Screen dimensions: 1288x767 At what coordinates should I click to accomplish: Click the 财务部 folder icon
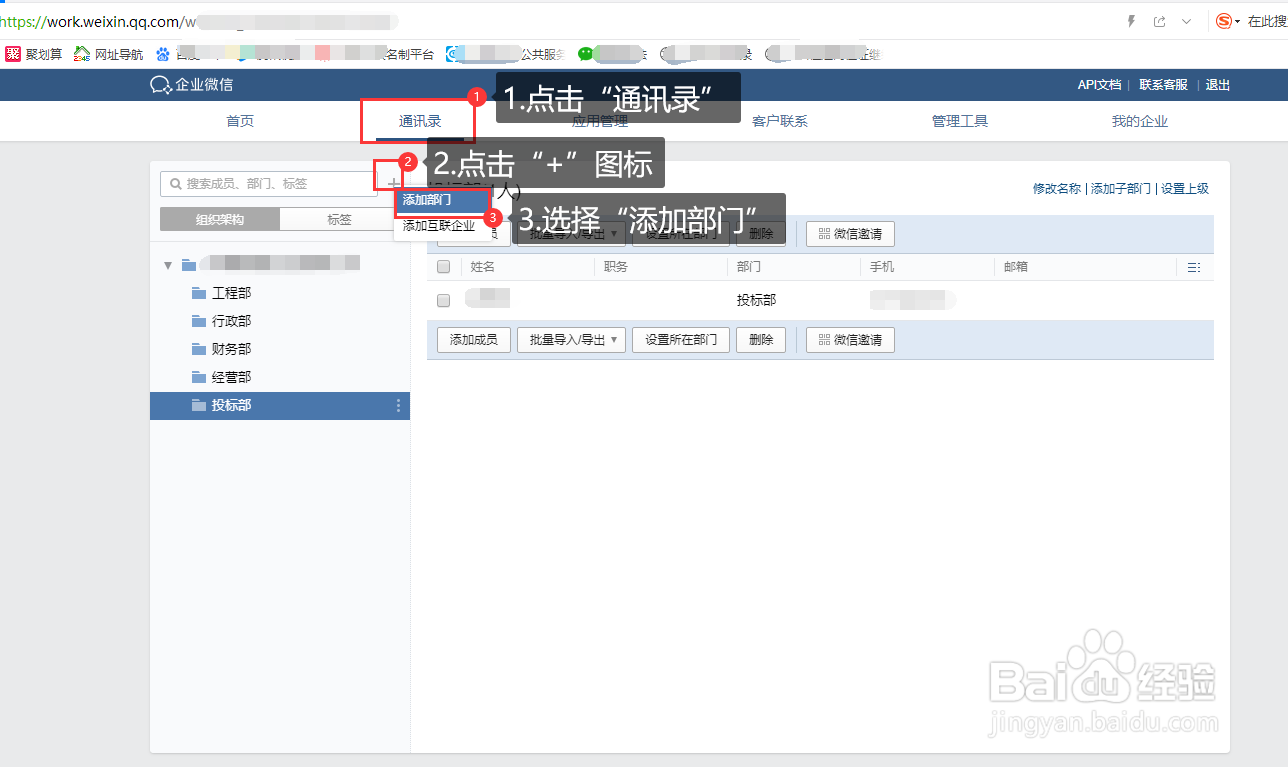point(198,349)
